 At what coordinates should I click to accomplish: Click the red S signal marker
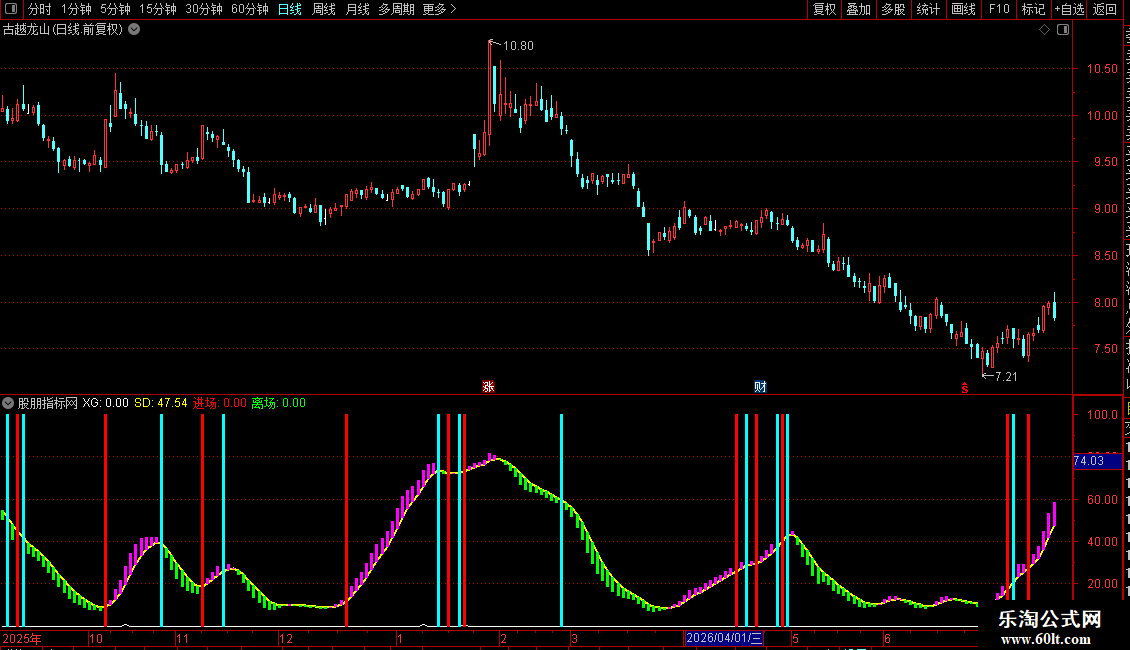click(x=964, y=388)
